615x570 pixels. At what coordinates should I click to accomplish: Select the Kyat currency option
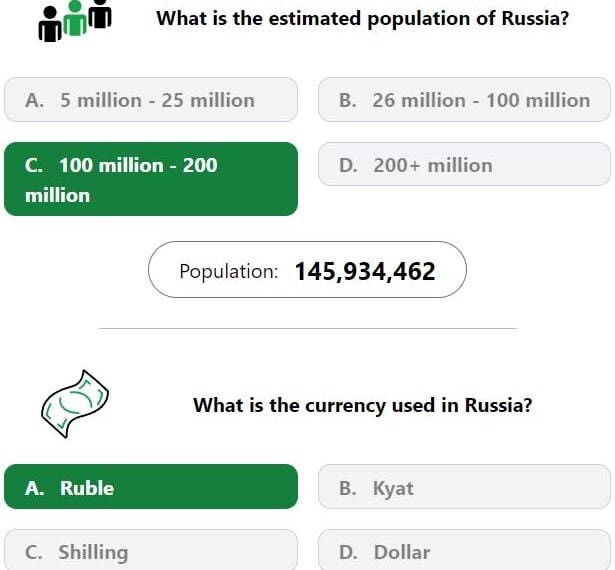464,486
